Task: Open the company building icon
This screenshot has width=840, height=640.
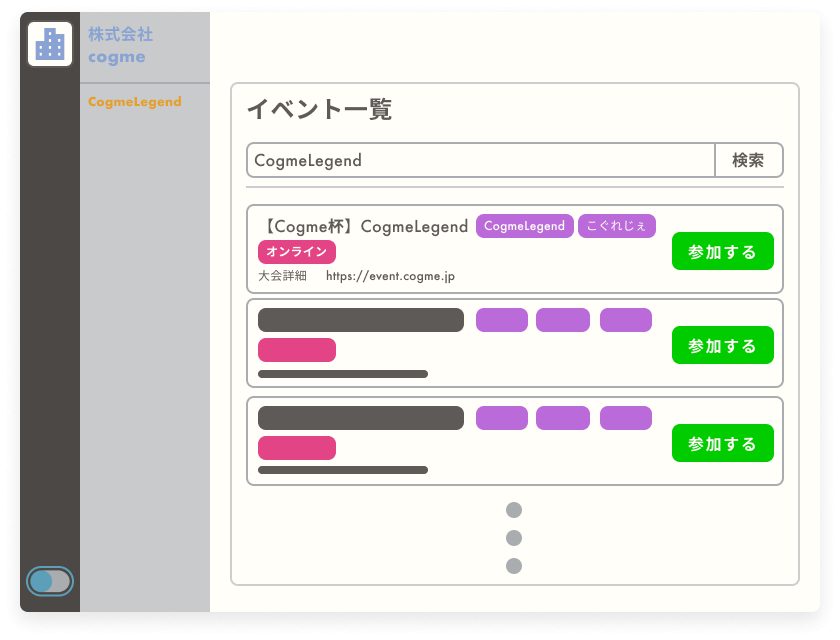Action: point(50,44)
